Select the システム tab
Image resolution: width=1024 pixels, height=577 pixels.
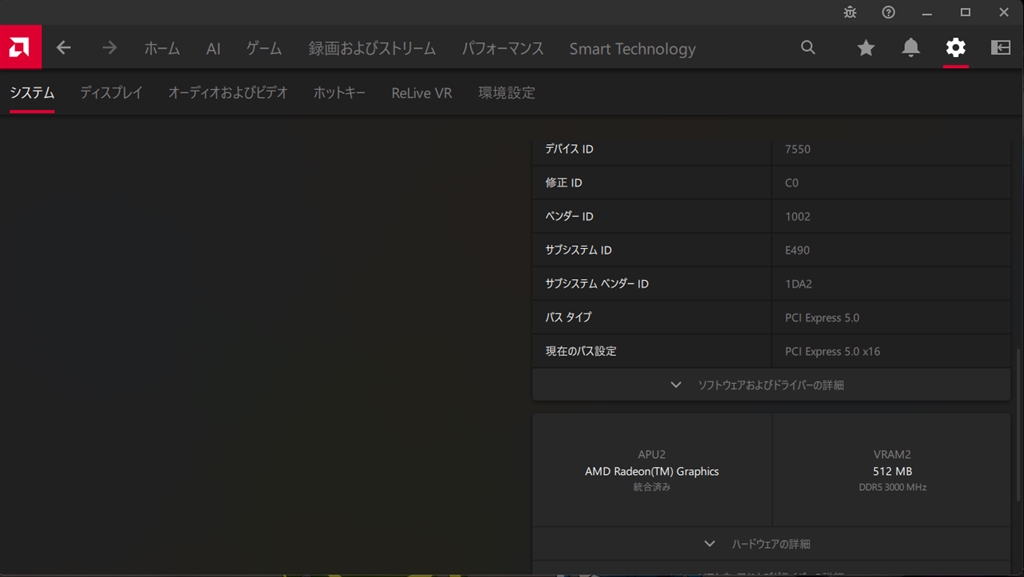32,93
